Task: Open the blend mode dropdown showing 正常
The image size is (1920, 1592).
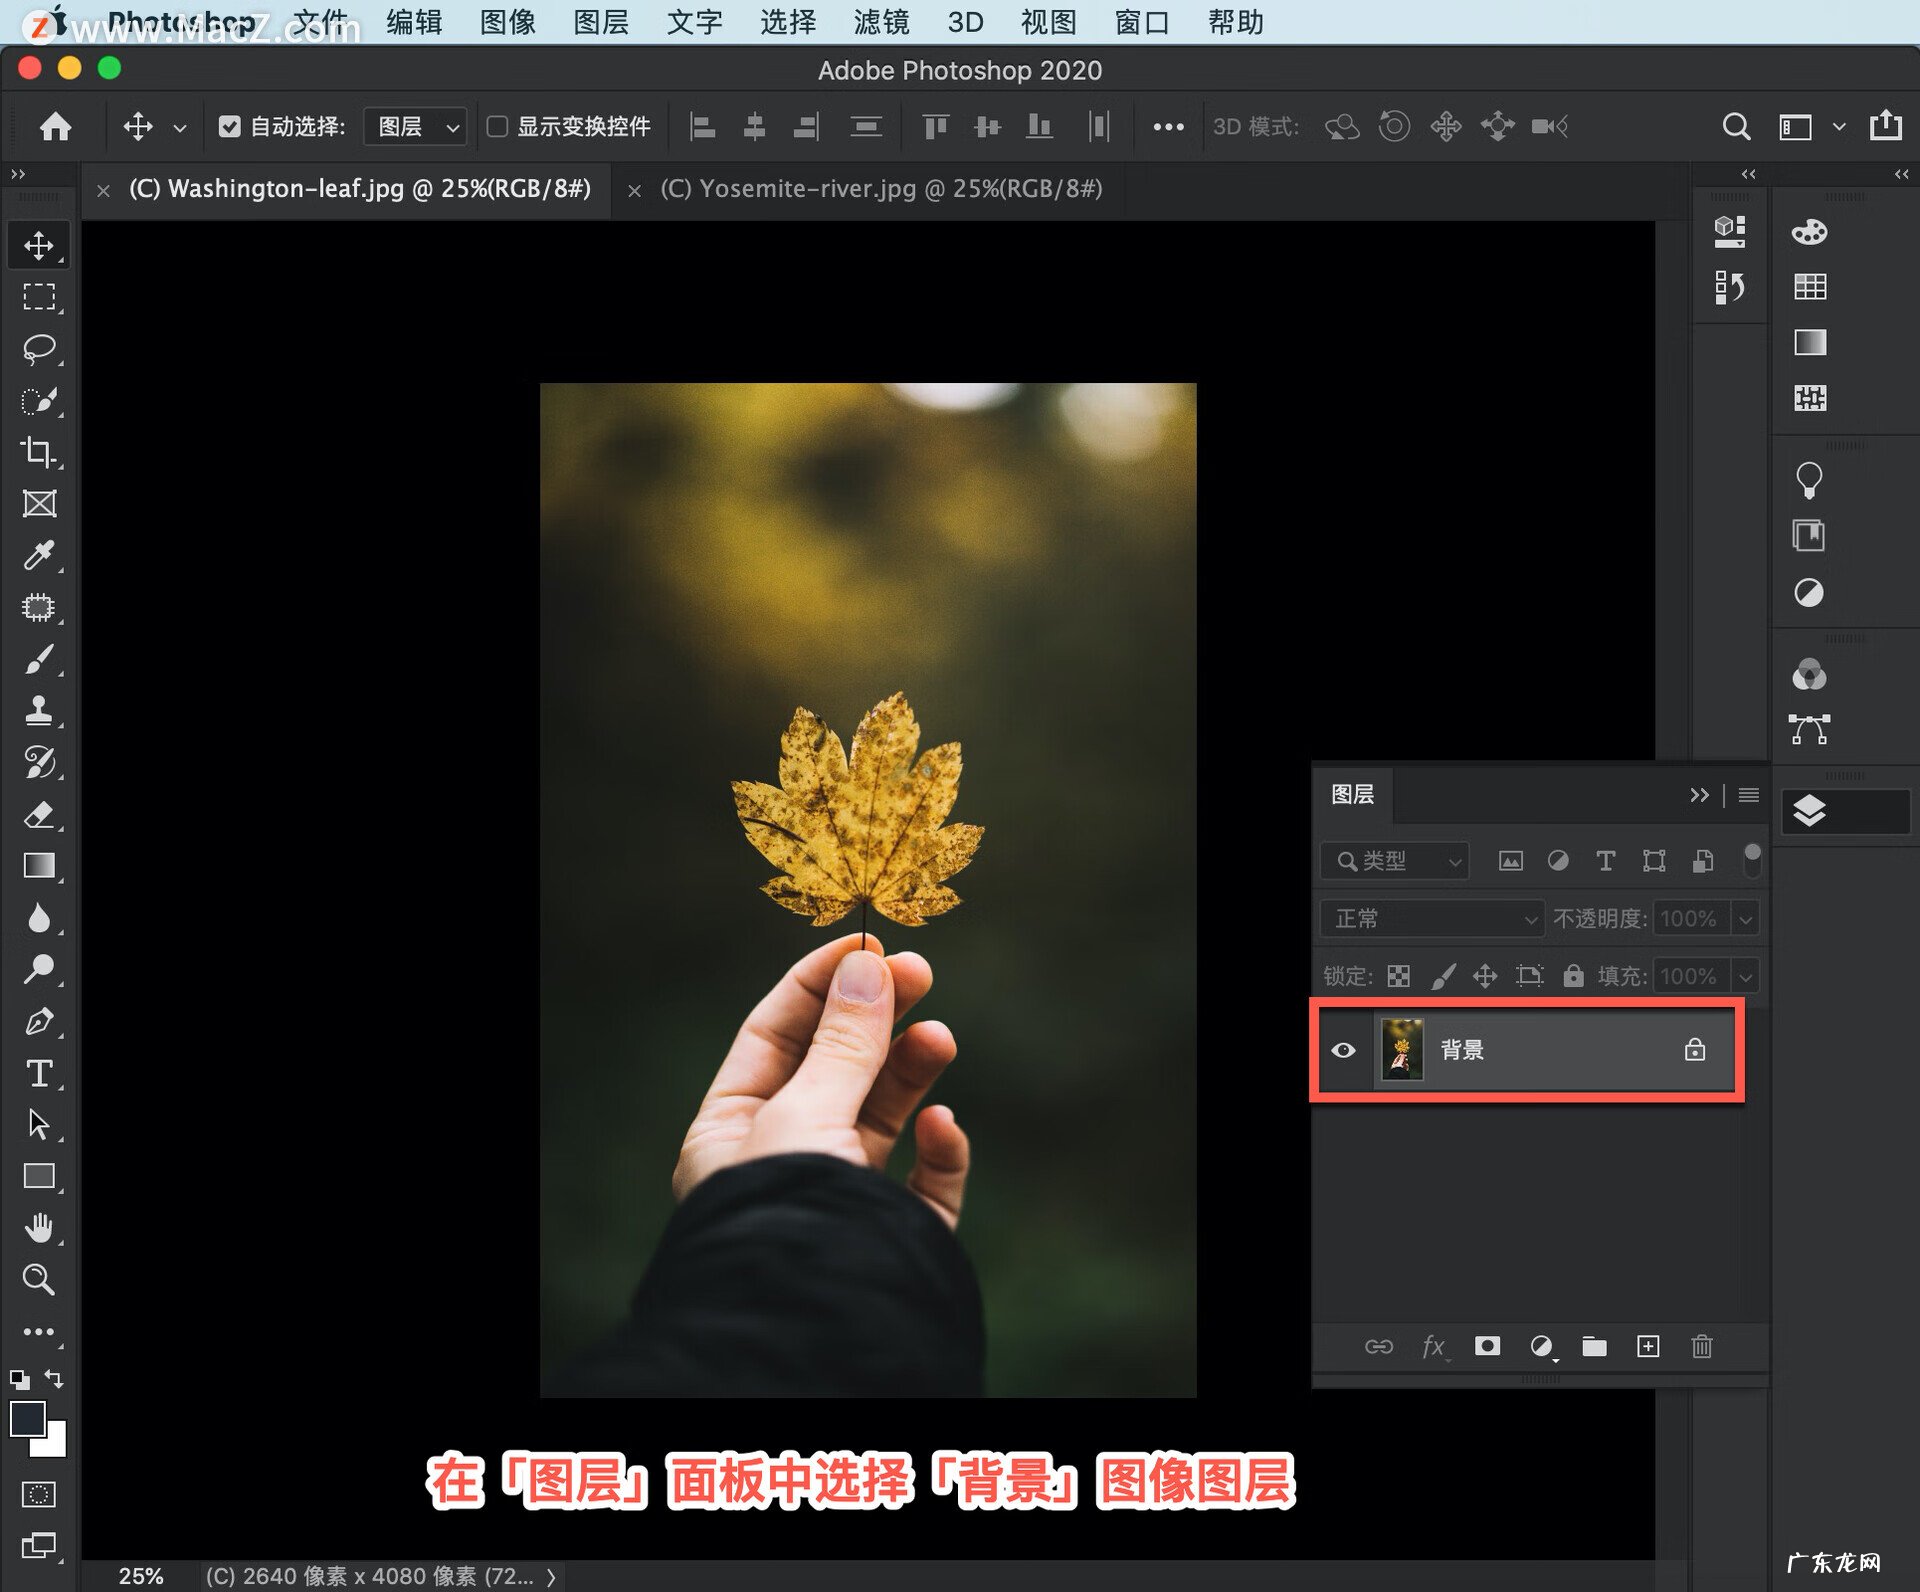Action: [1430, 918]
